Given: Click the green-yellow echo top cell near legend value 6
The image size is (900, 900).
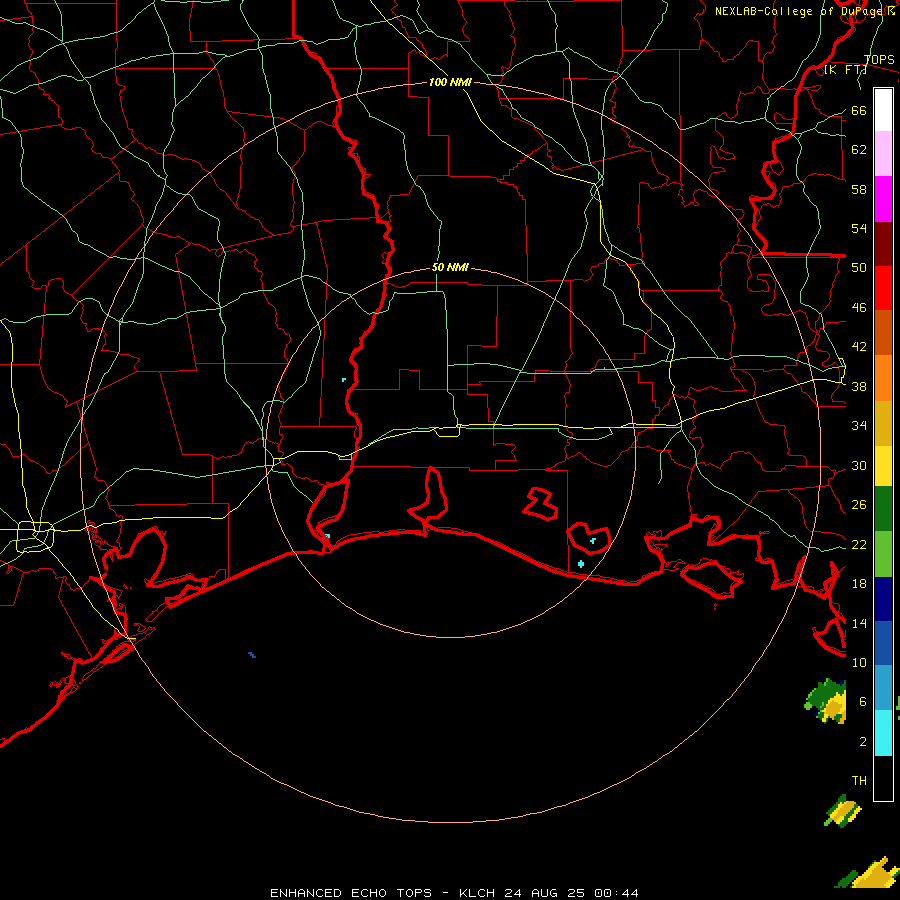Looking at the screenshot, I should tap(827, 701).
